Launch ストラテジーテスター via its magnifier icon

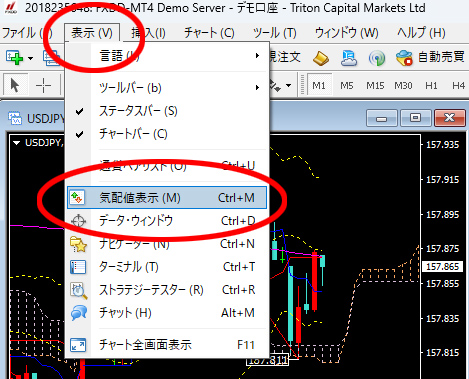[78, 290]
